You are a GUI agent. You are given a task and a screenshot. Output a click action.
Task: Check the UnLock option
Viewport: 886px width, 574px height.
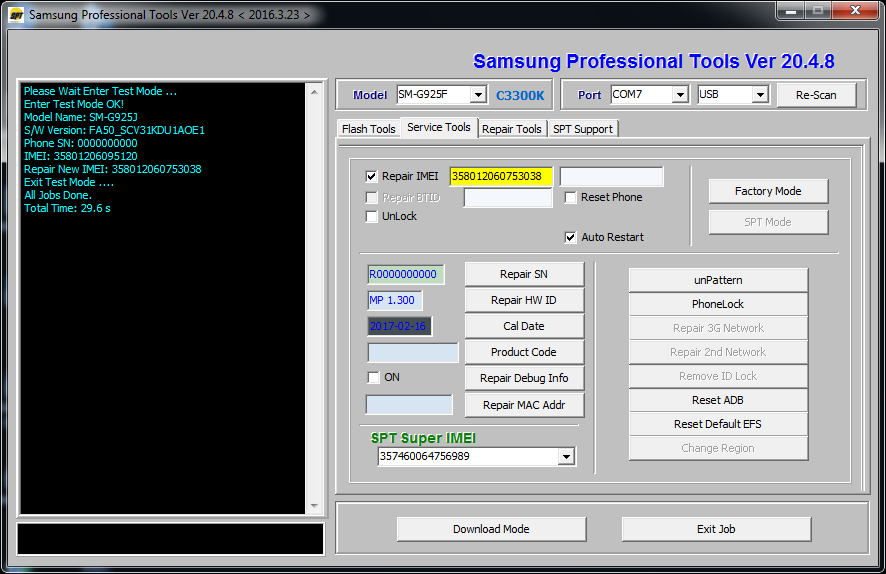click(371, 216)
